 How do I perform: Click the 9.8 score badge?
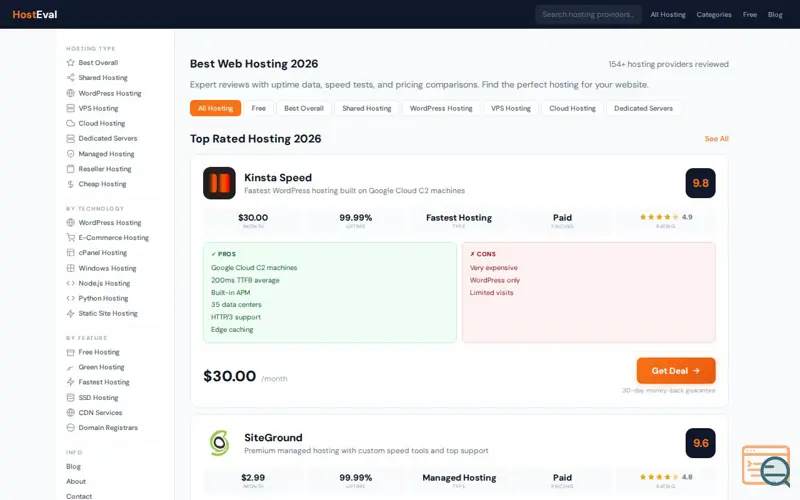point(700,183)
